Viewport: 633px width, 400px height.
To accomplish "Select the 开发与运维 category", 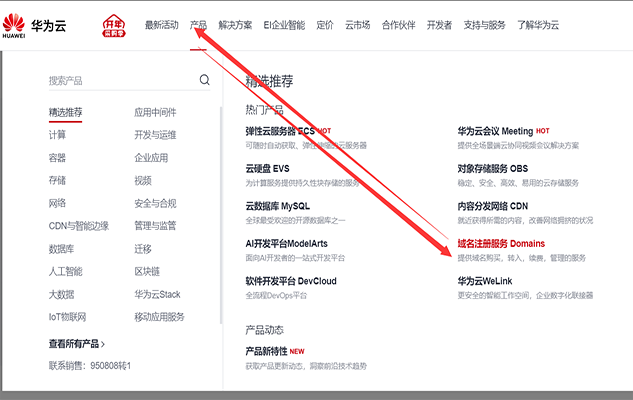I will coord(155,135).
